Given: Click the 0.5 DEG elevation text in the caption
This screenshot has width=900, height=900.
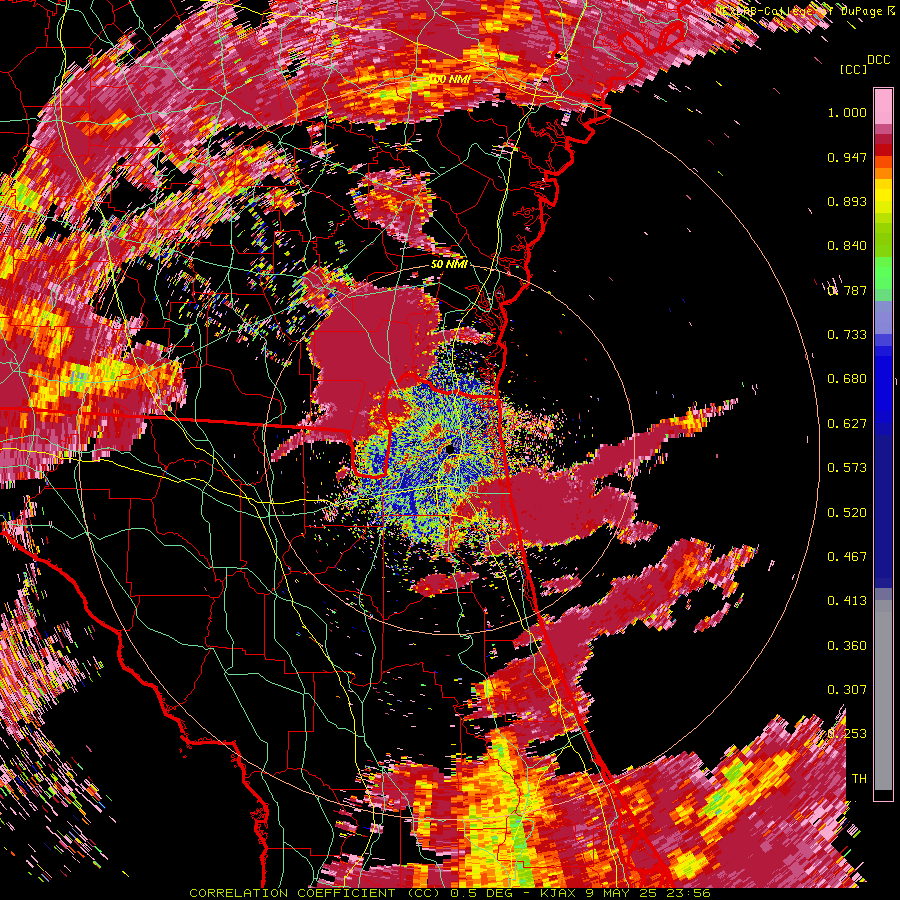Looking at the screenshot, I should click(481, 893).
